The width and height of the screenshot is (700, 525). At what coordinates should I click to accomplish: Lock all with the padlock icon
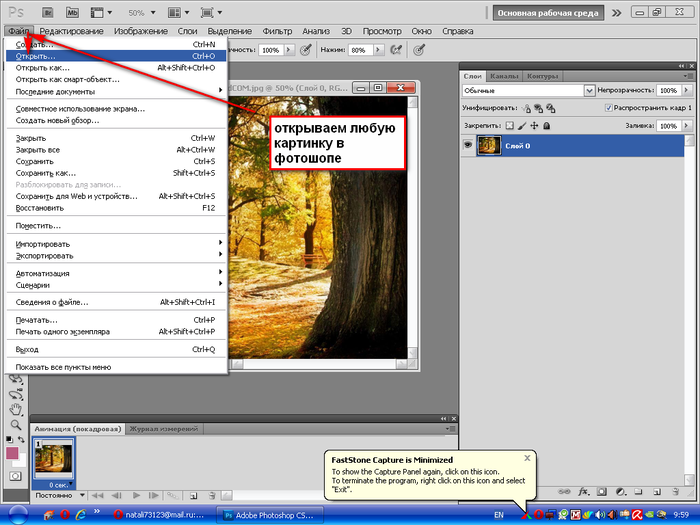pyautogui.click(x=546, y=125)
